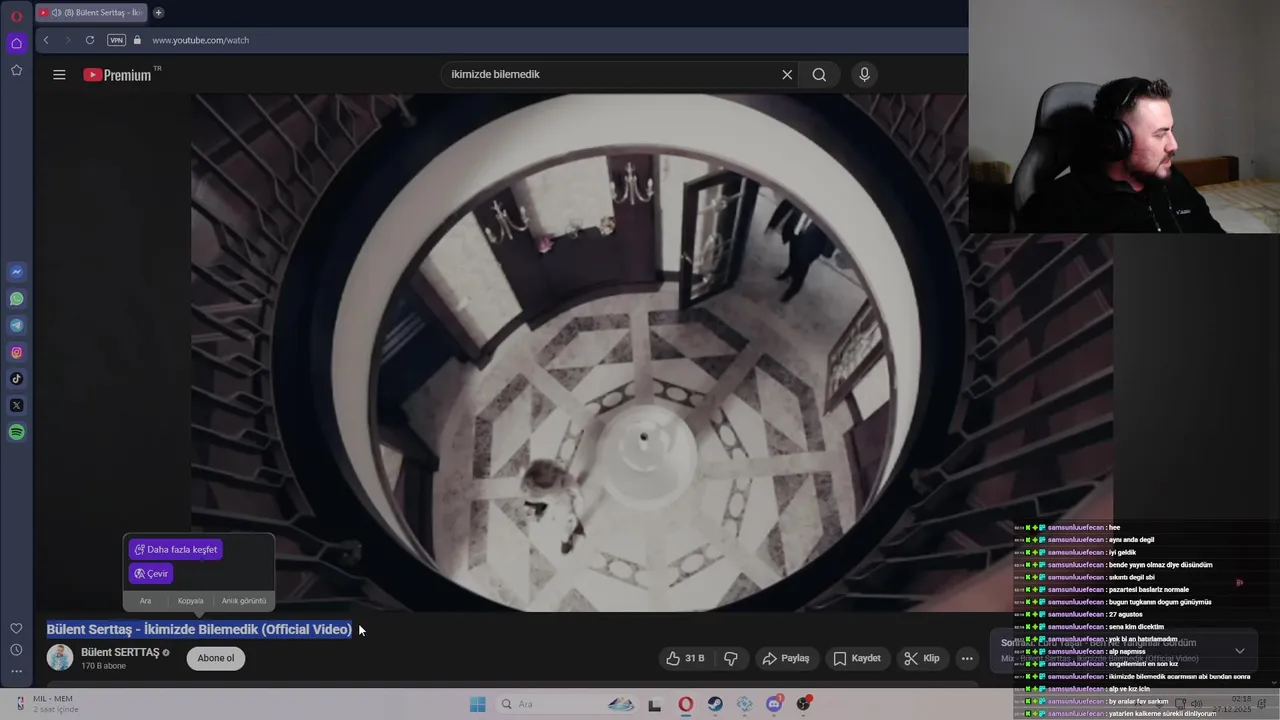
Task: Open the Windows Start menu
Action: point(478,704)
